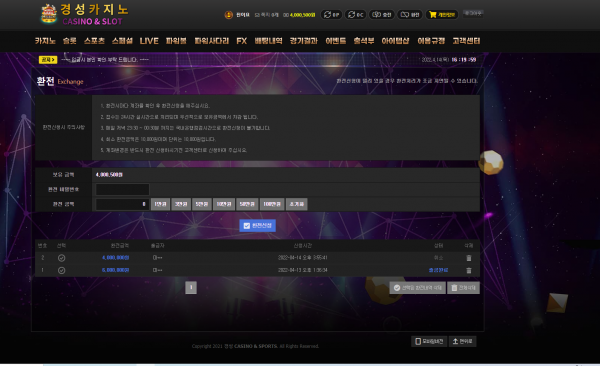The height and width of the screenshot is (366, 600).
Task: Click the blue 환전신청 submit button
Action: tap(258, 225)
